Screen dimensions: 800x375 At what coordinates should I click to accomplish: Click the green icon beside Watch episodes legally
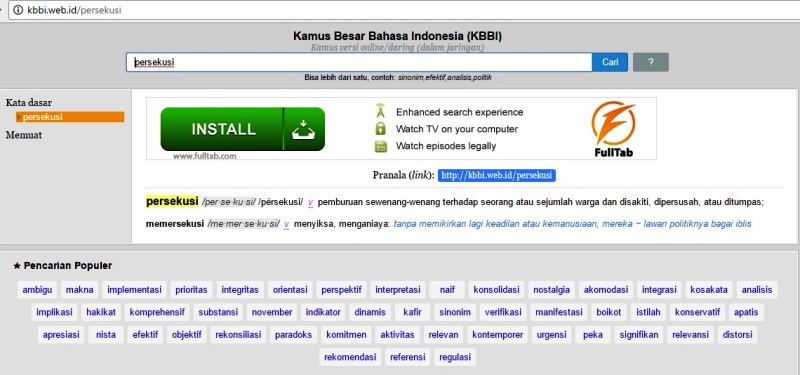tap(380, 146)
